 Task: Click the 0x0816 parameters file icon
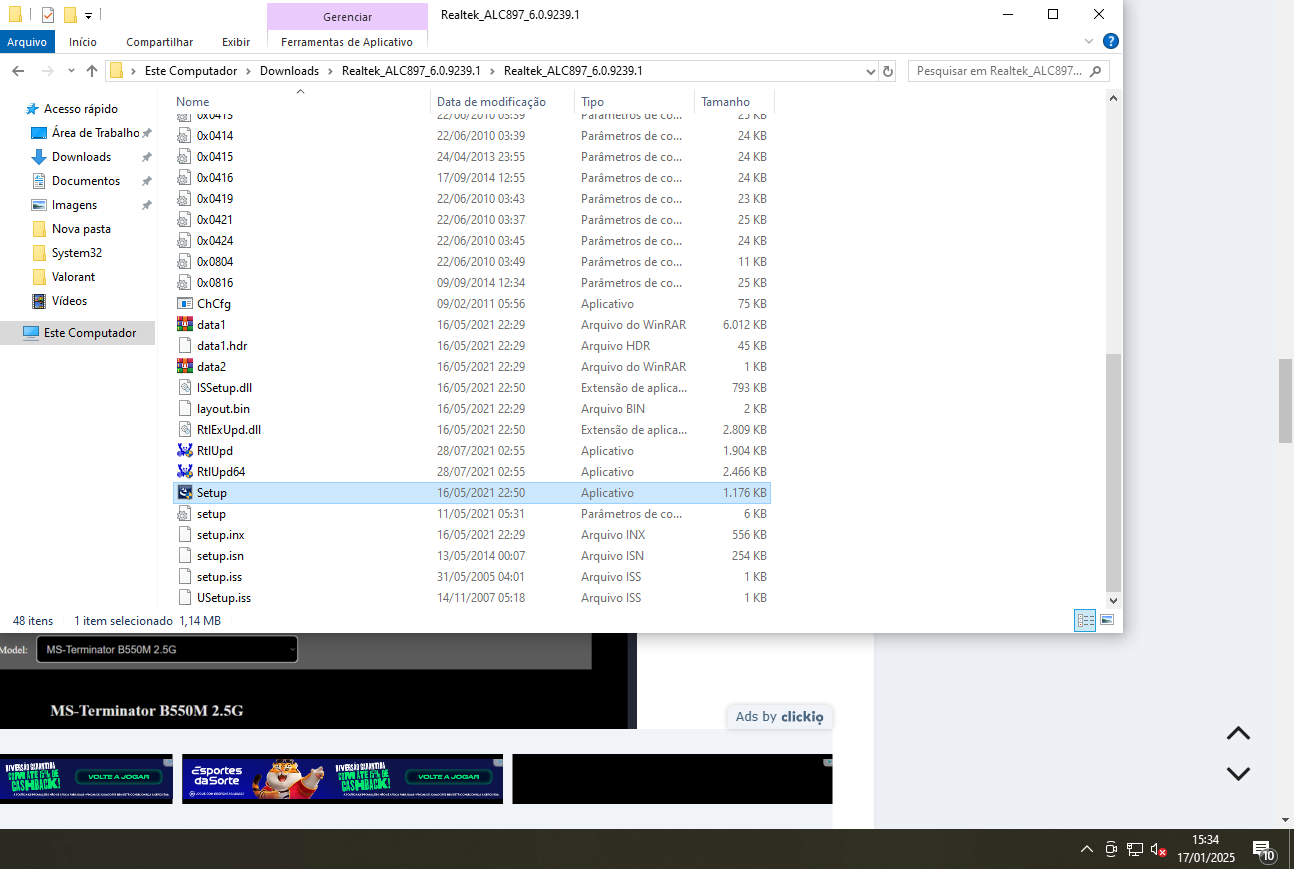click(184, 283)
